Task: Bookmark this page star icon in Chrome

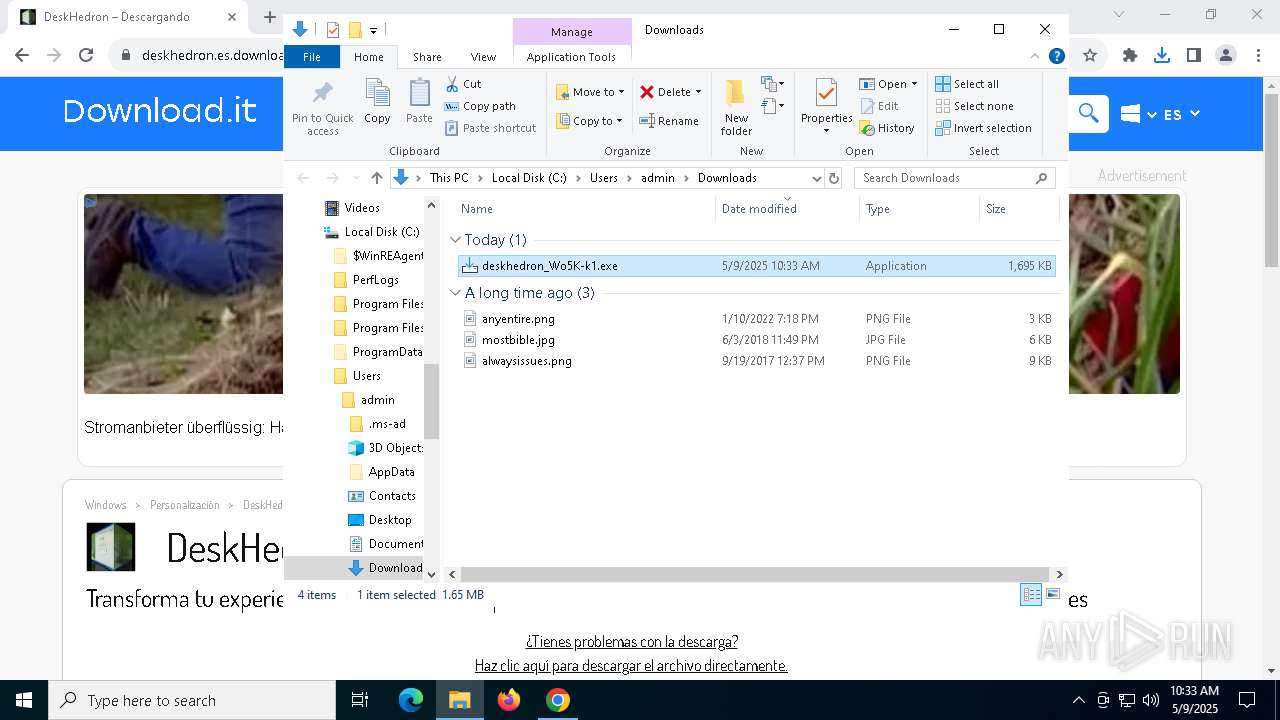Action: [x=1090, y=55]
